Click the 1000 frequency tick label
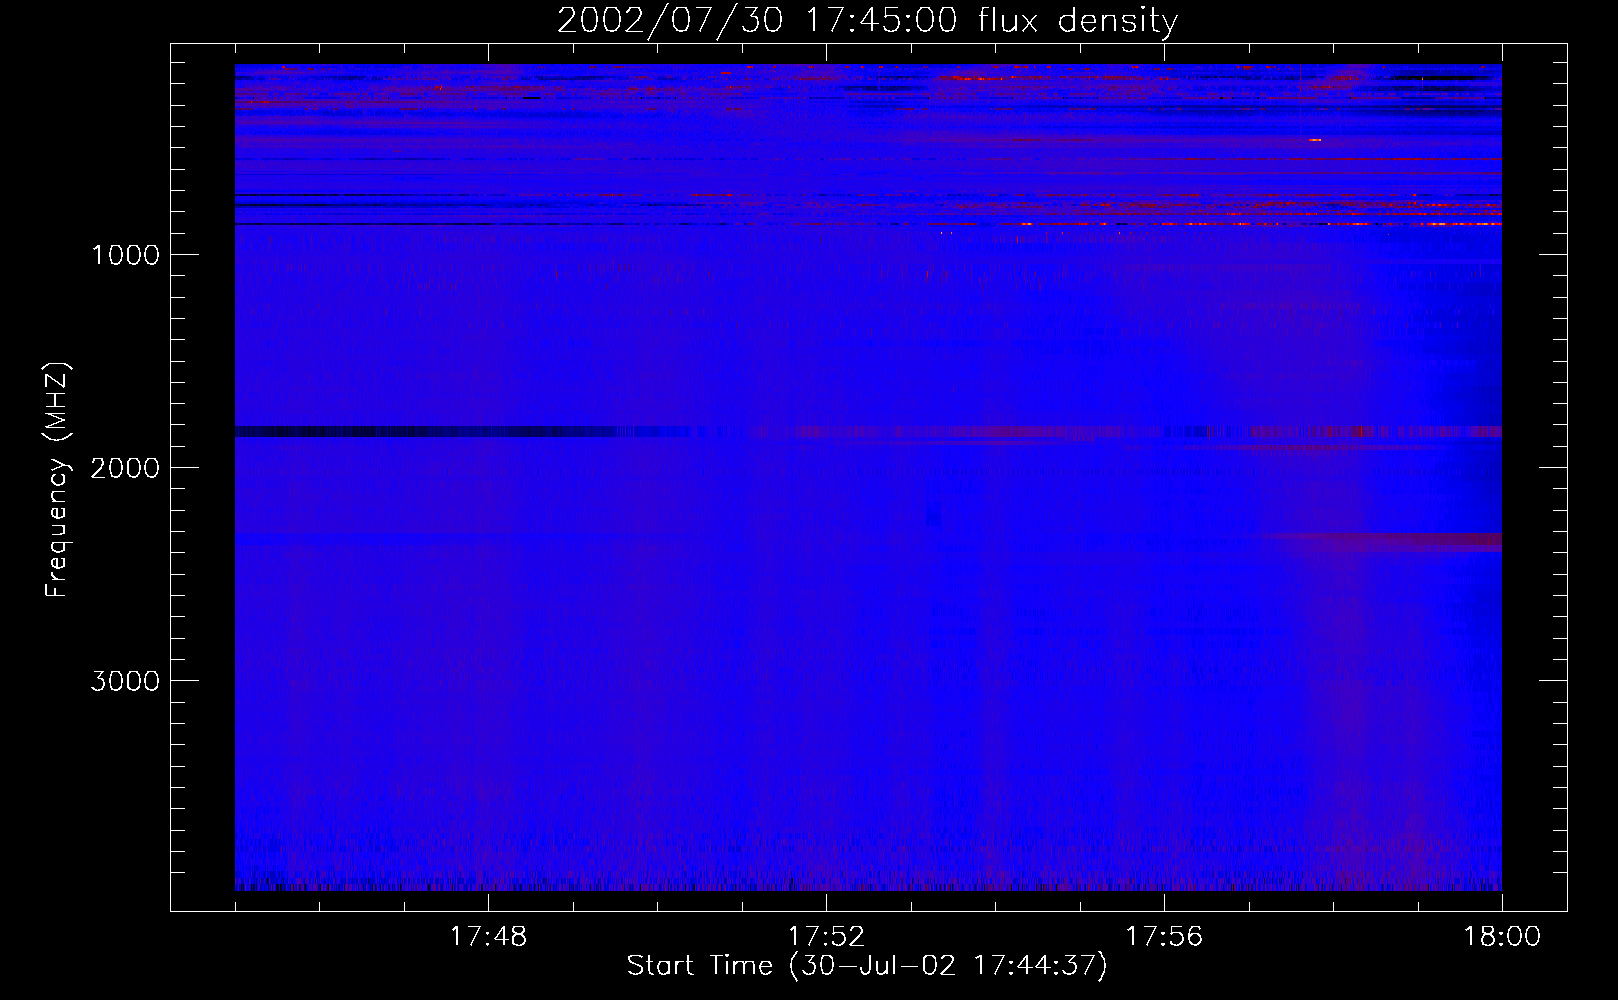Screen dimensions: 1618x1000 tap(125, 255)
